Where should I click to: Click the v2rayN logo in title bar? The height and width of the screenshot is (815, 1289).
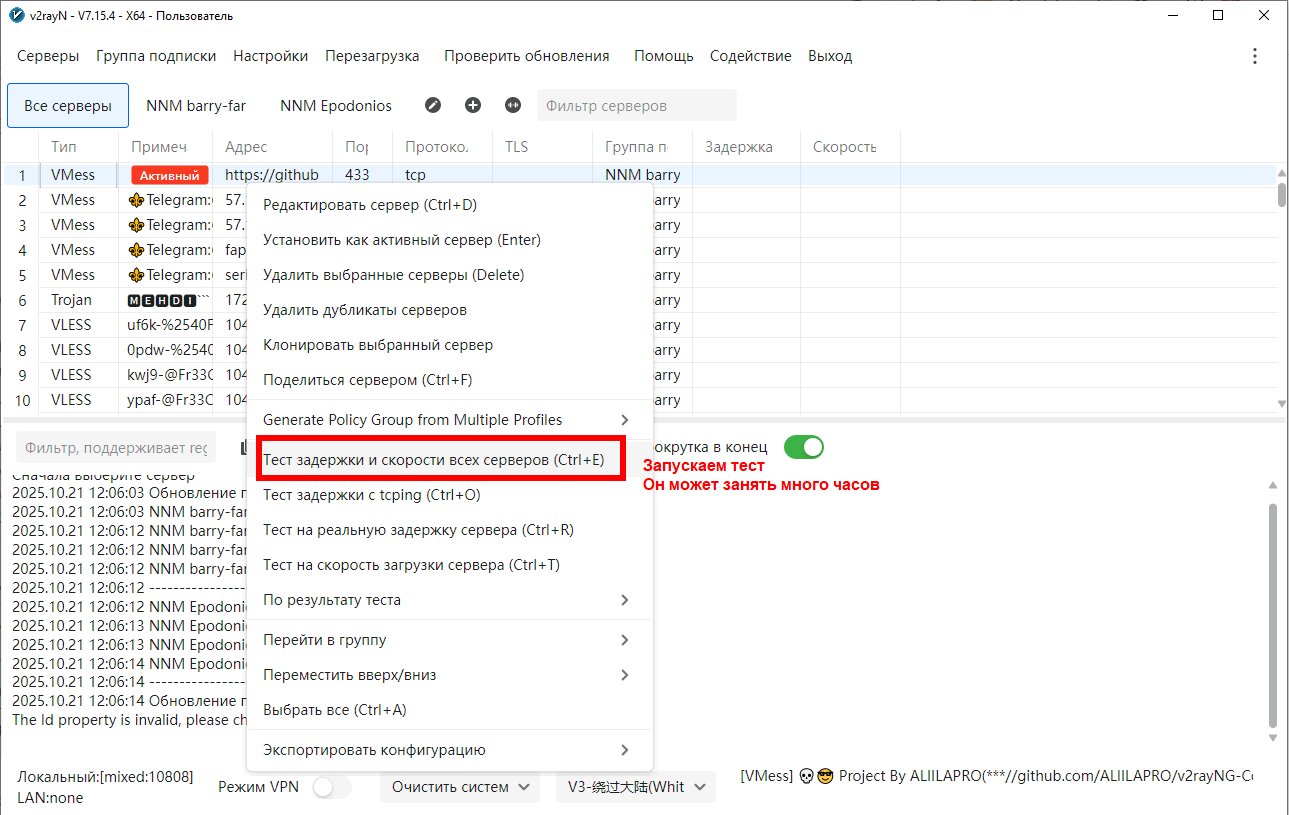coord(15,16)
